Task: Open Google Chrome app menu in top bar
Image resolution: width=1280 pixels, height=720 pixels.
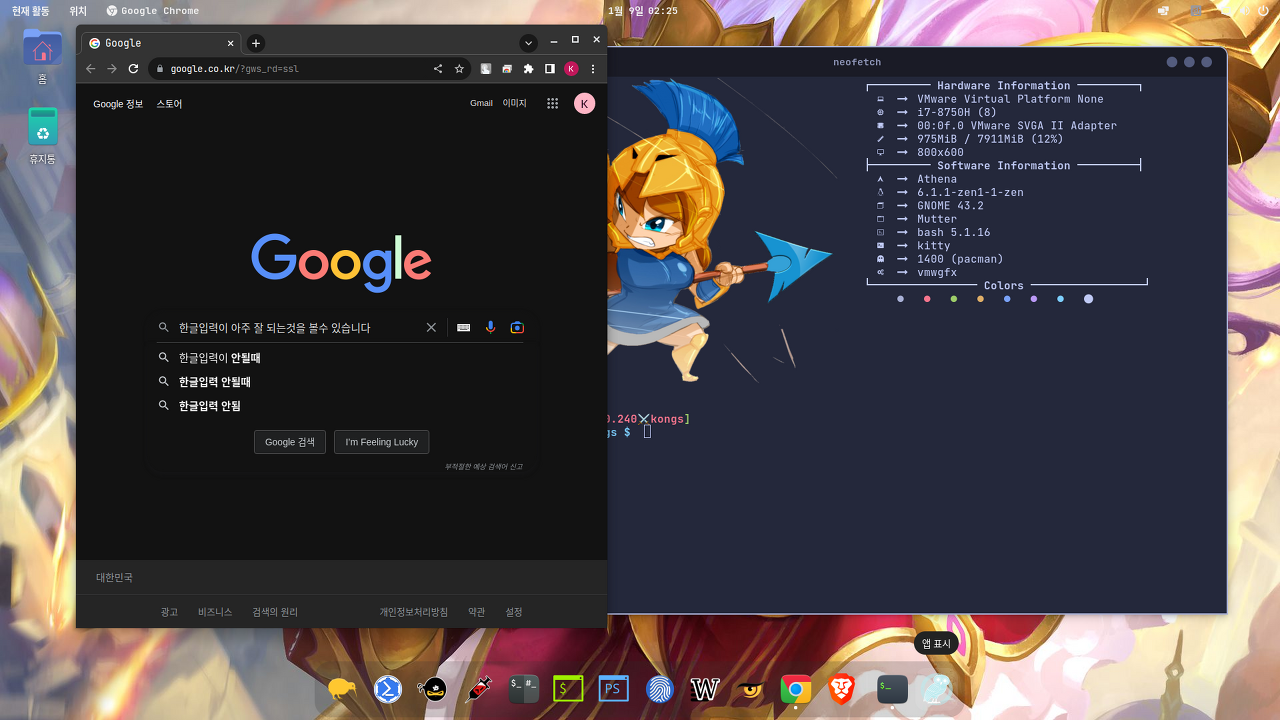Action: coord(153,10)
